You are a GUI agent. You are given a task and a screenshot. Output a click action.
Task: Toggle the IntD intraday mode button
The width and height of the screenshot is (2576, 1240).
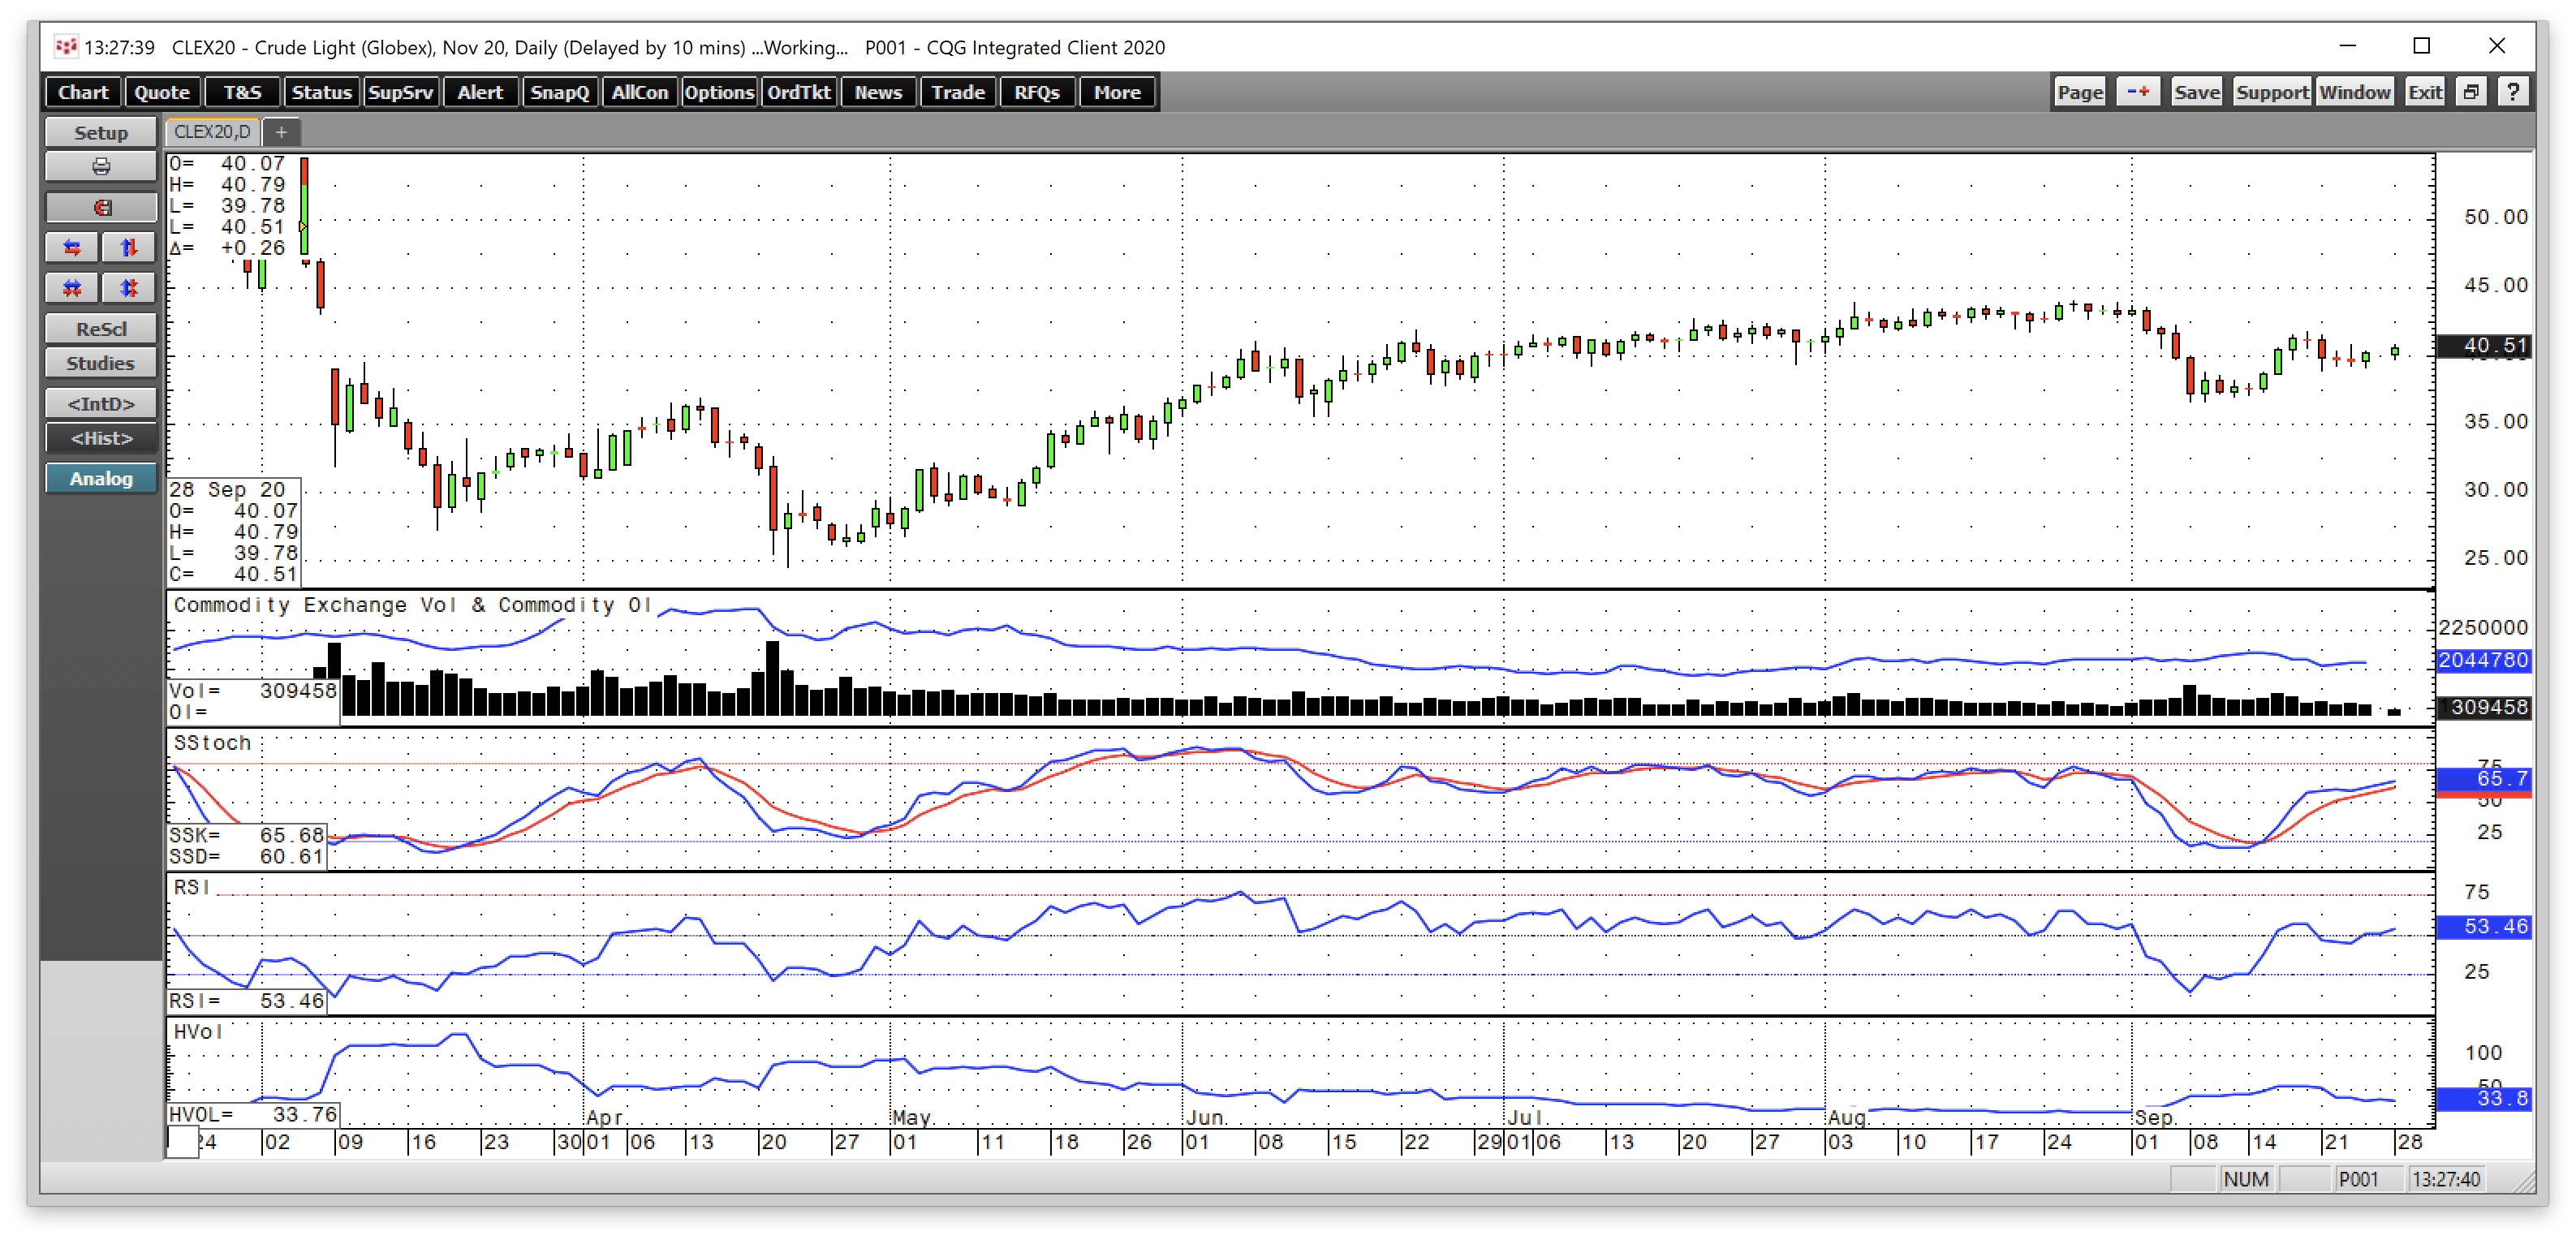tap(101, 404)
